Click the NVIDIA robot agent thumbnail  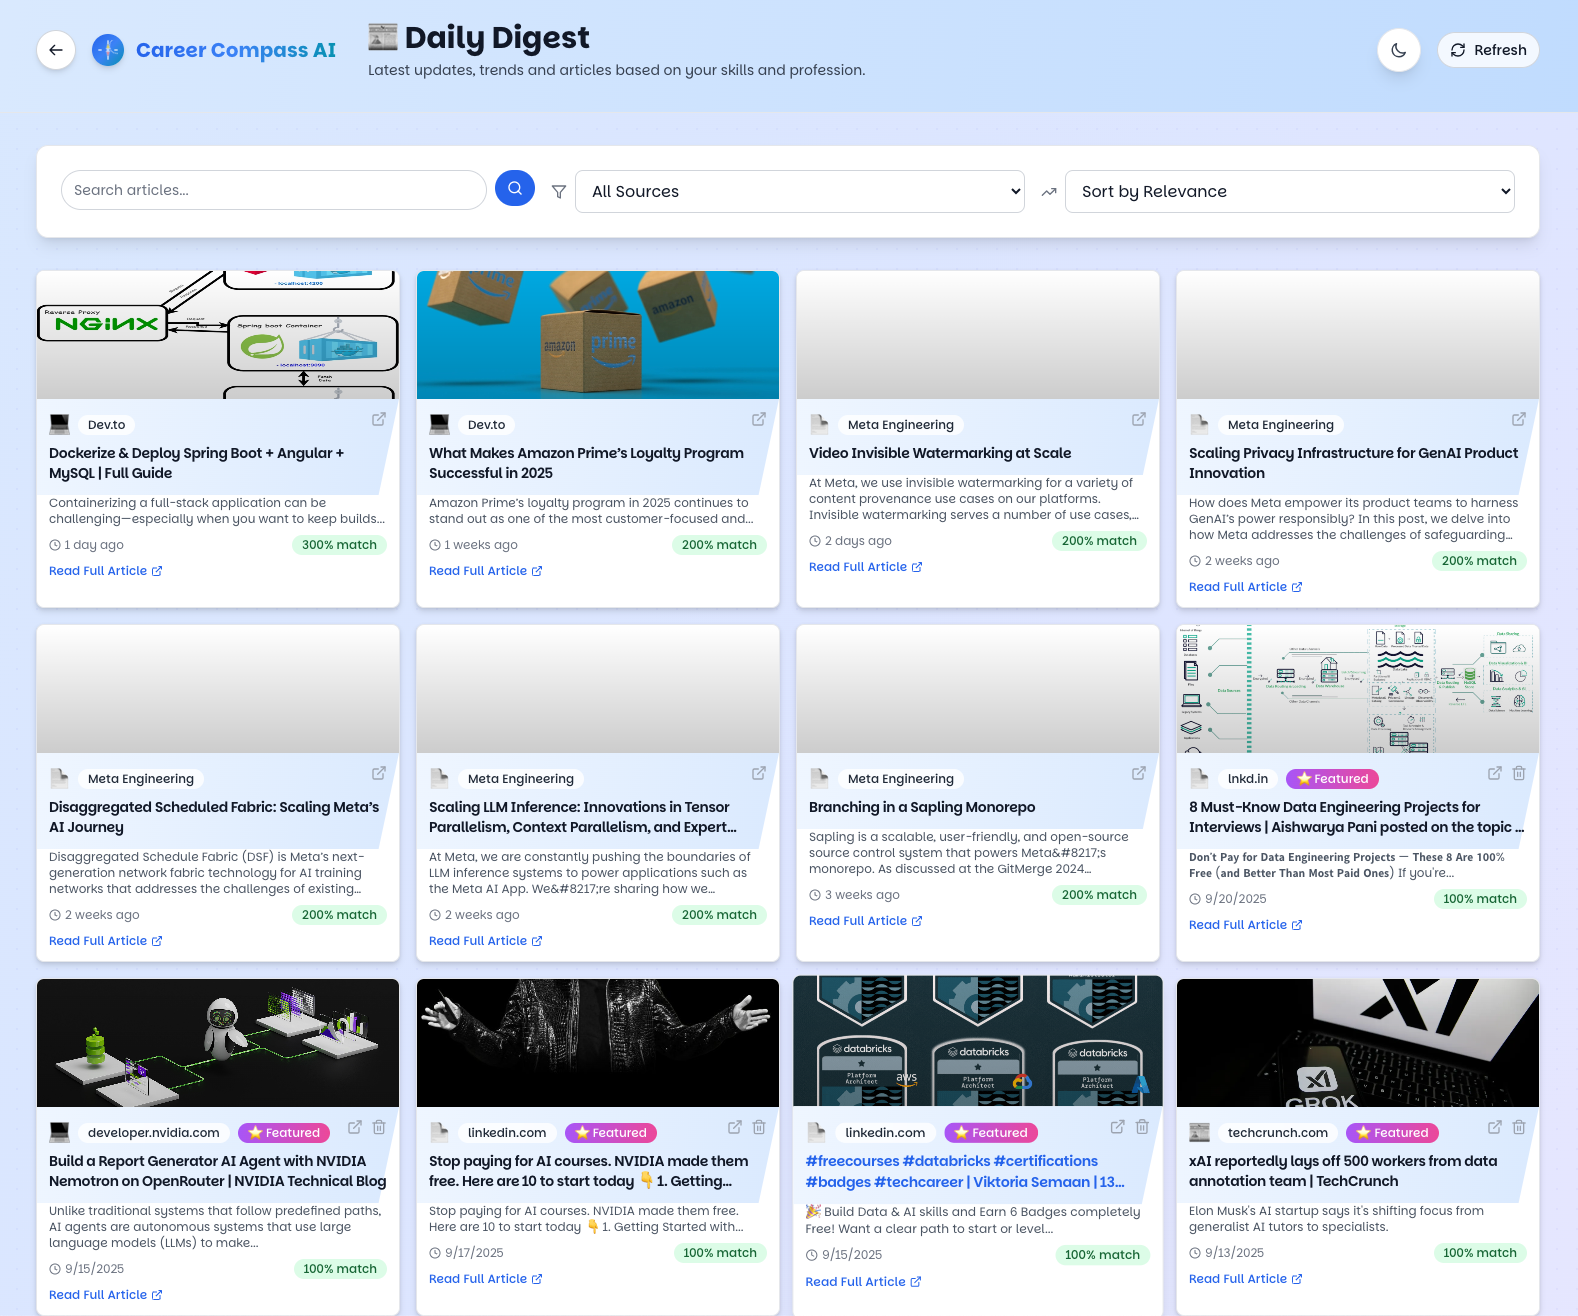tap(218, 1043)
